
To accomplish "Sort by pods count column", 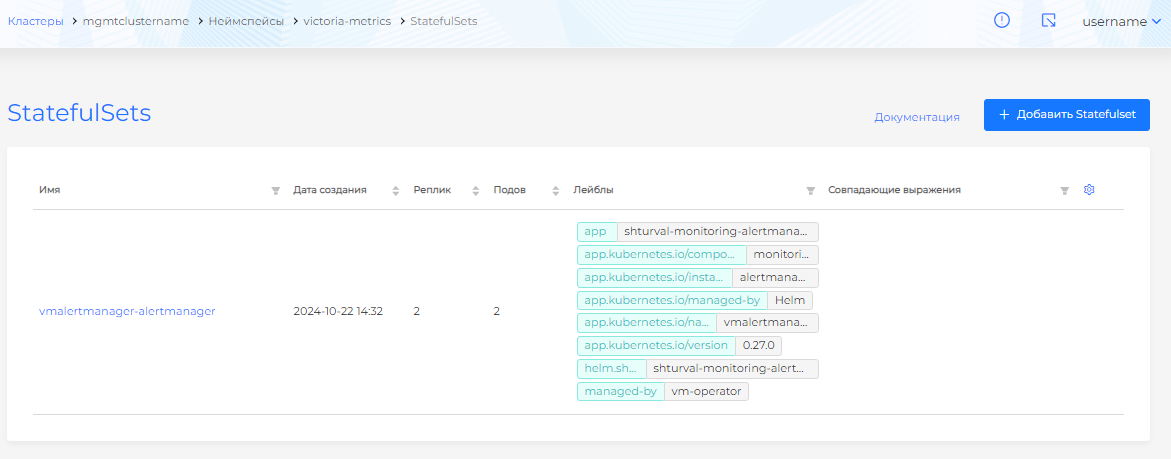I will pyautogui.click(x=555, y=191).
